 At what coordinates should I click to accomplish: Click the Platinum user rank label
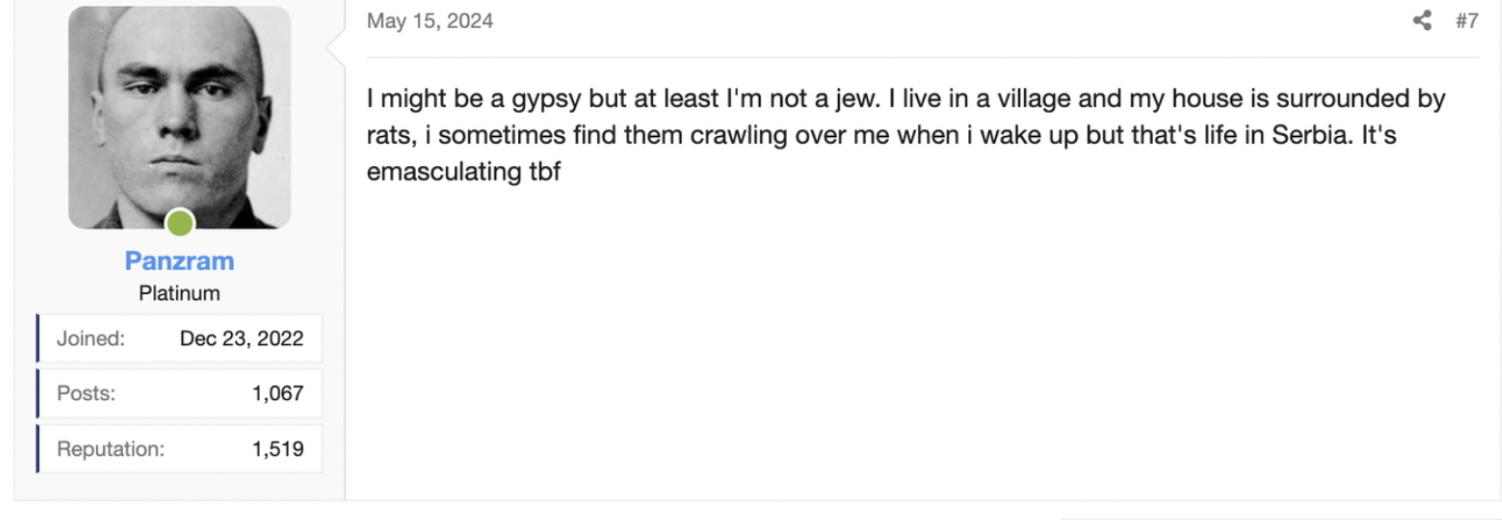(179, 294)
